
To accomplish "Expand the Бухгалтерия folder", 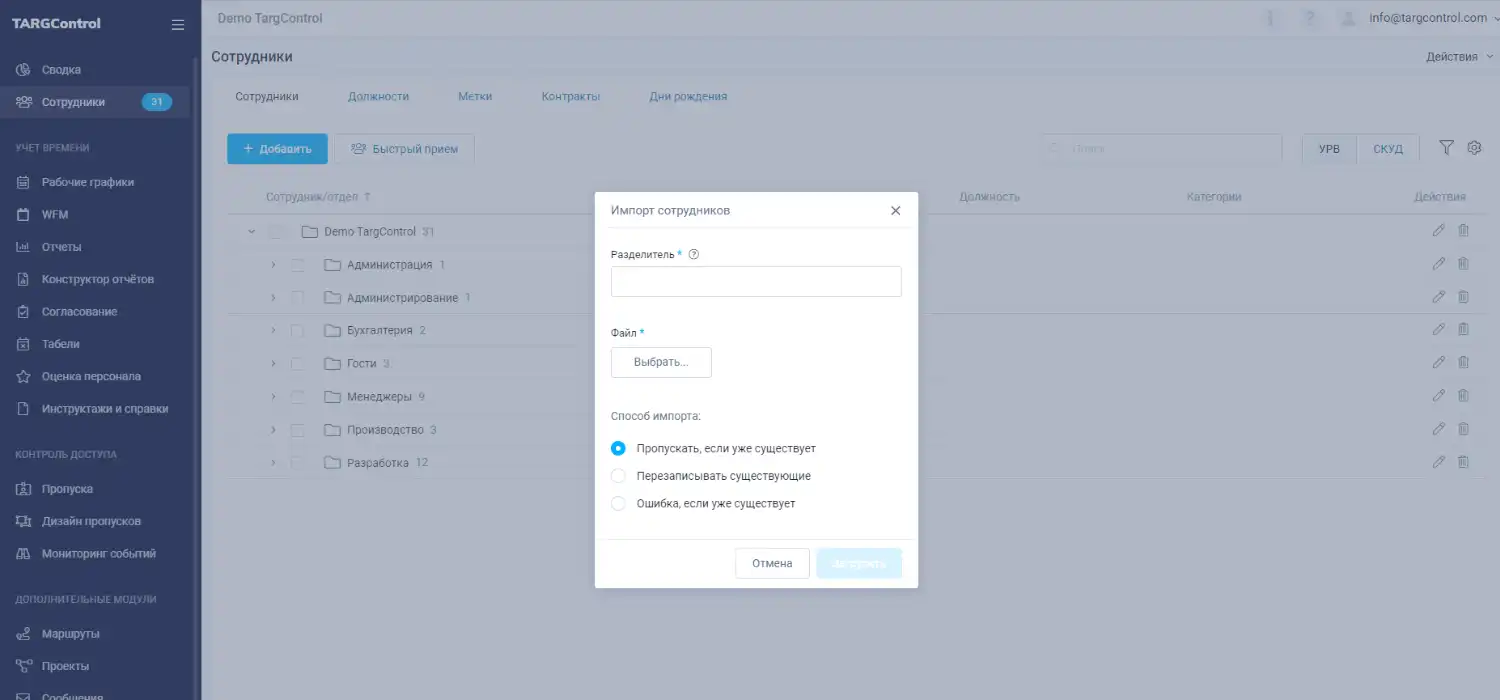I will pyautogui.click(x=272, y=330).
